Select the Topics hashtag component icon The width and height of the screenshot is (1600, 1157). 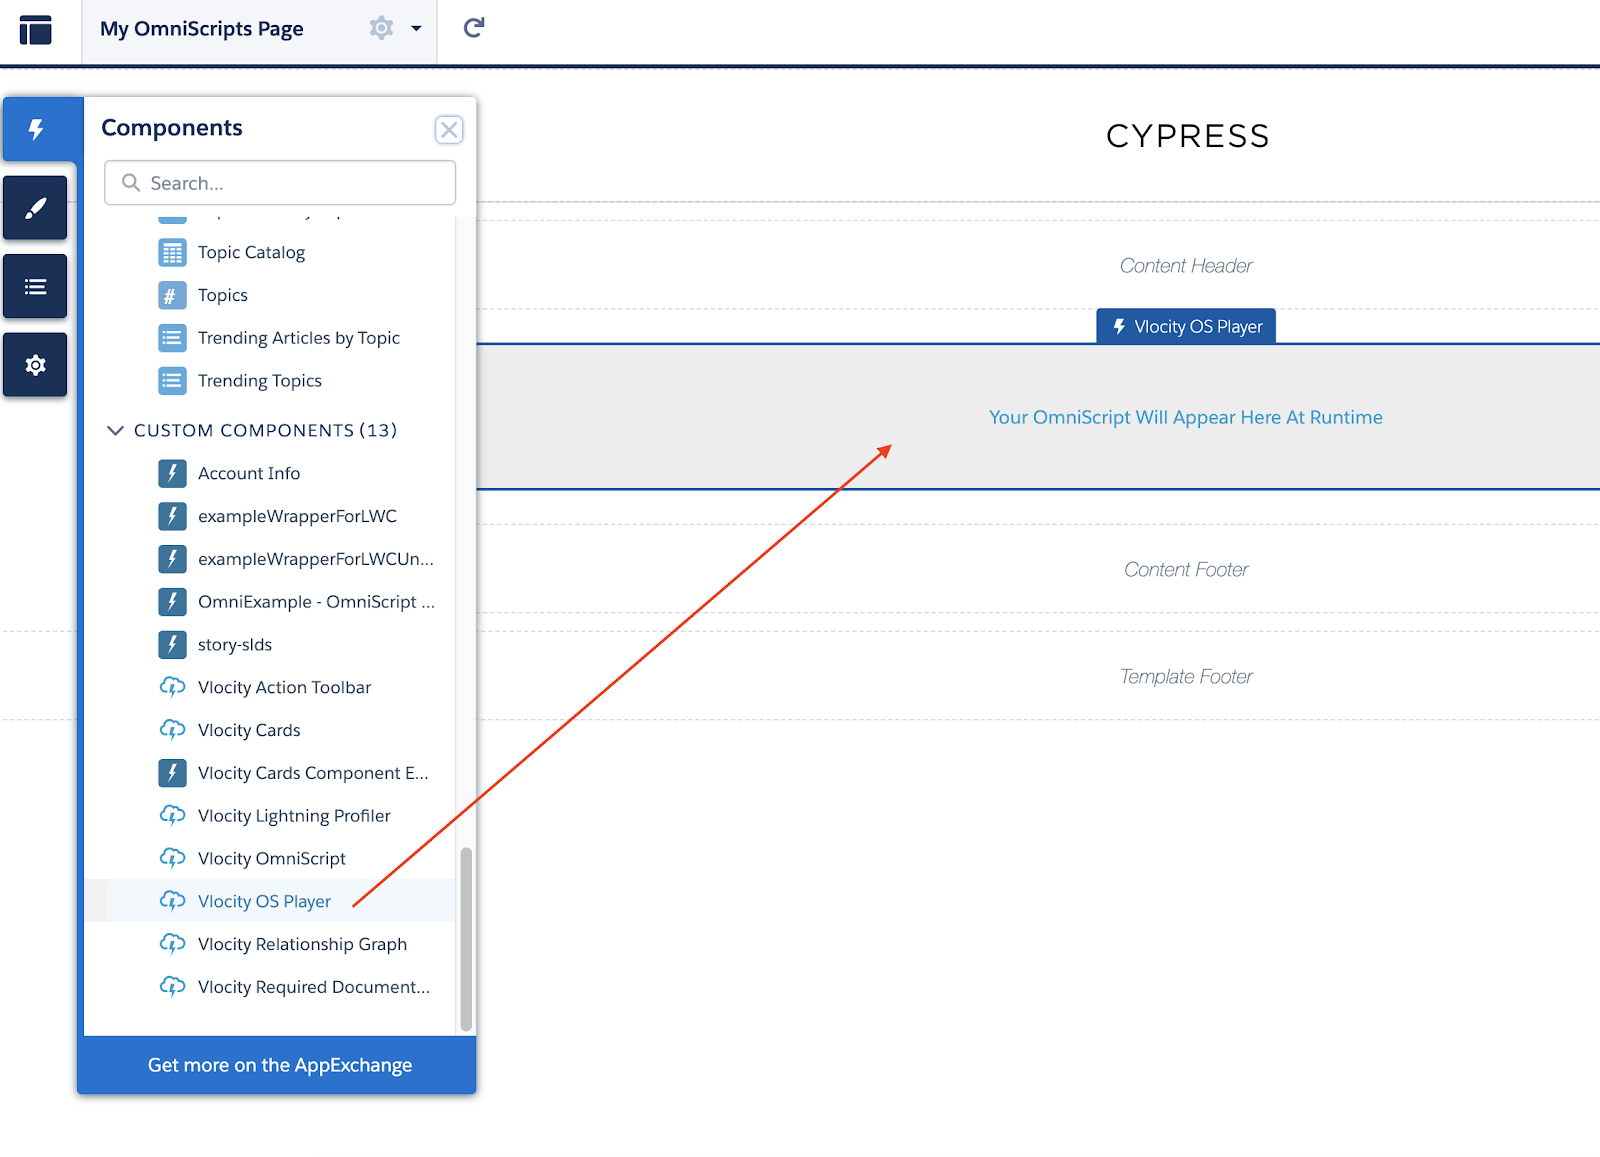172,296
